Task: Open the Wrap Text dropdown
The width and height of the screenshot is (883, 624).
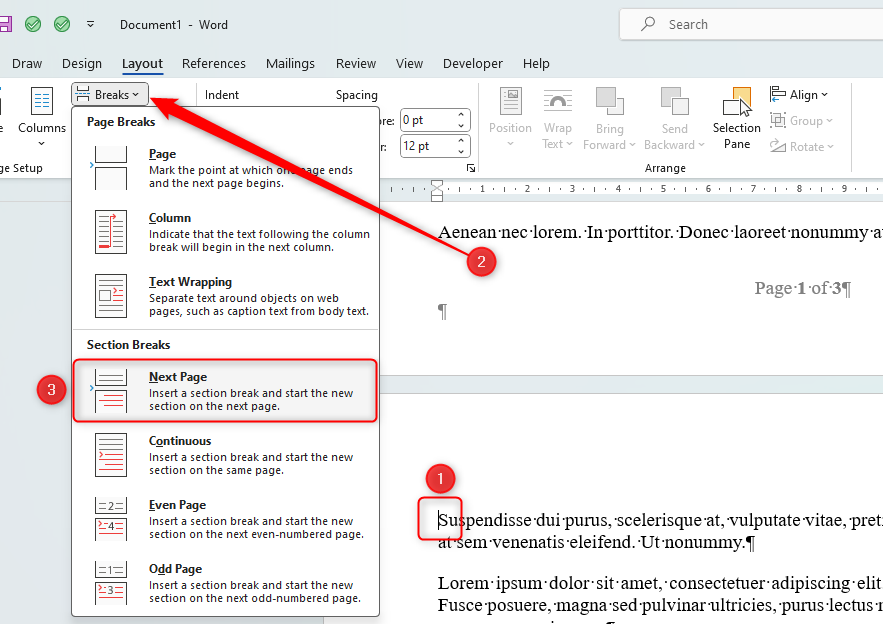Action: (558, 117)
